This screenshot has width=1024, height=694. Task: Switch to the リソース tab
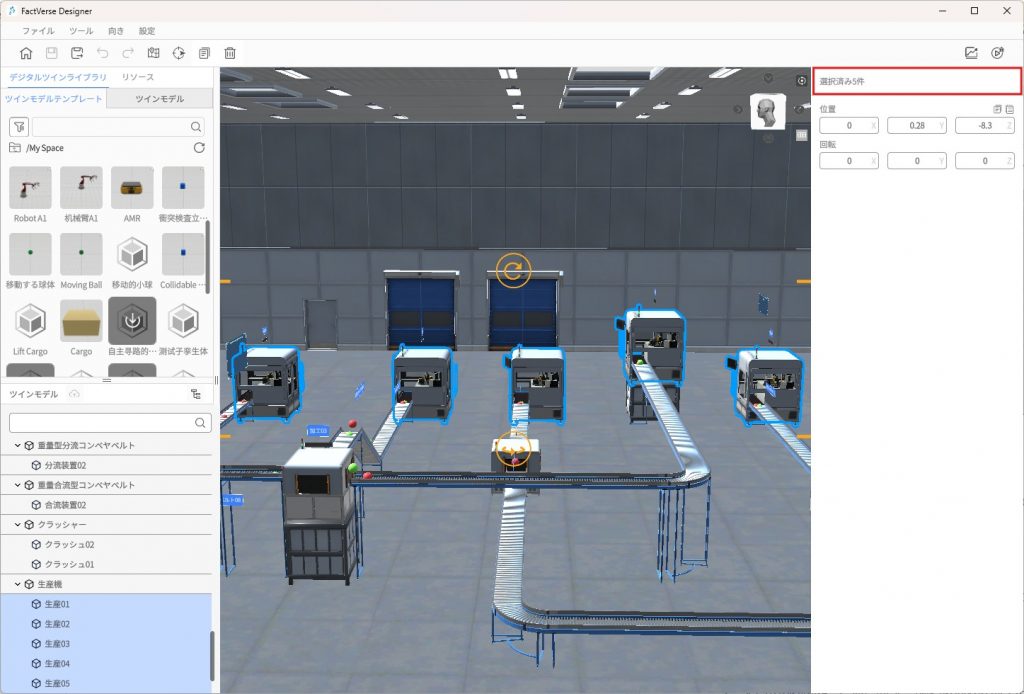(x=138, y=77)
